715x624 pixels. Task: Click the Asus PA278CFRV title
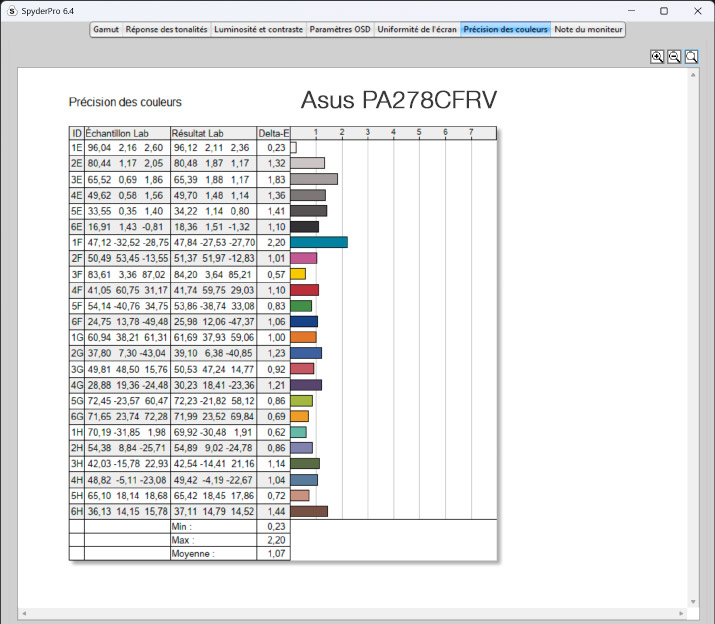click(x=399, y=99)
